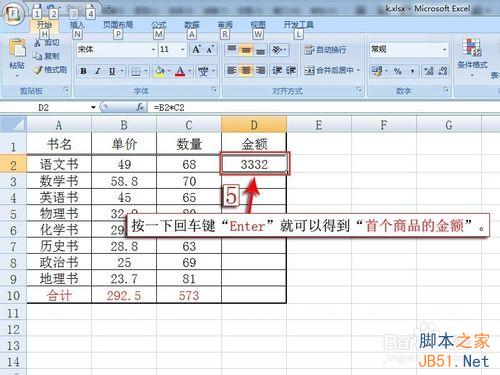Switch to the Data tab
The image size is (500, 375).
192,25
